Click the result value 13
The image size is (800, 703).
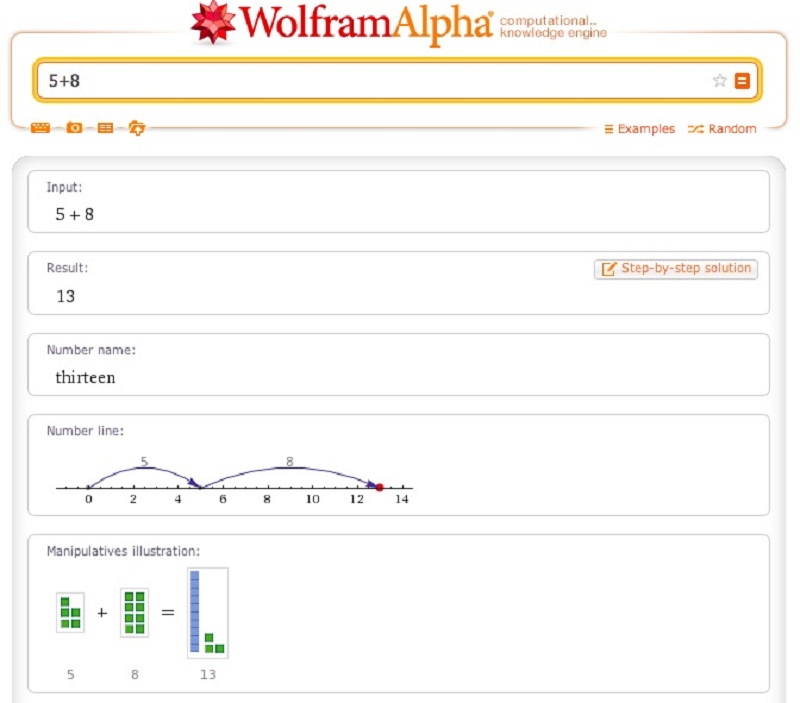click(x=65, y=296)
